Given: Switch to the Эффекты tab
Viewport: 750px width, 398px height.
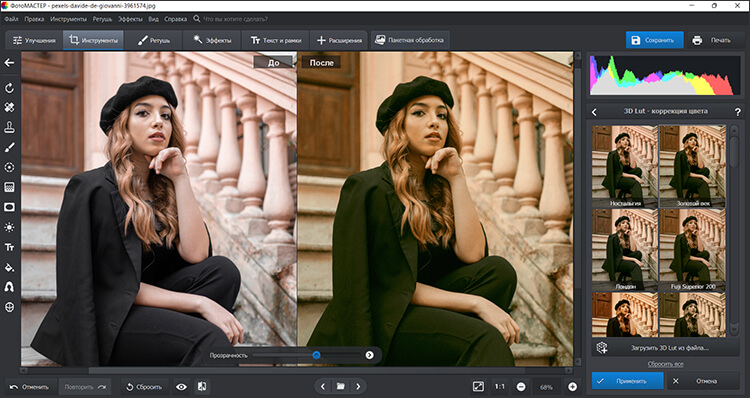Looking at the screenshot, I should click(212, 41).
